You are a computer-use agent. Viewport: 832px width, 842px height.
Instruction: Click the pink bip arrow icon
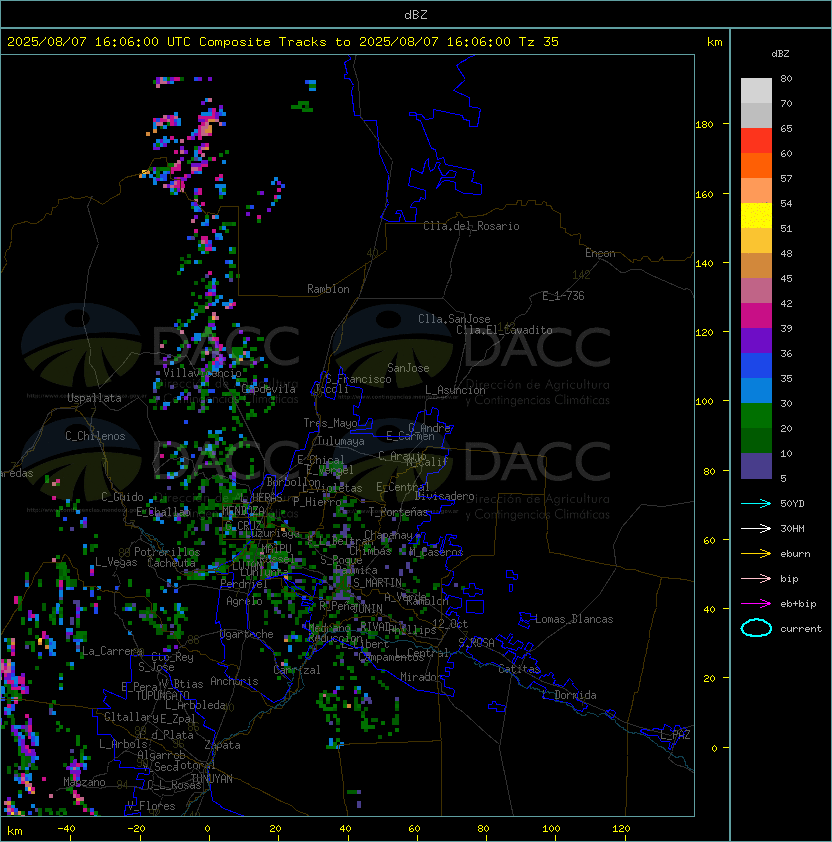756,578
